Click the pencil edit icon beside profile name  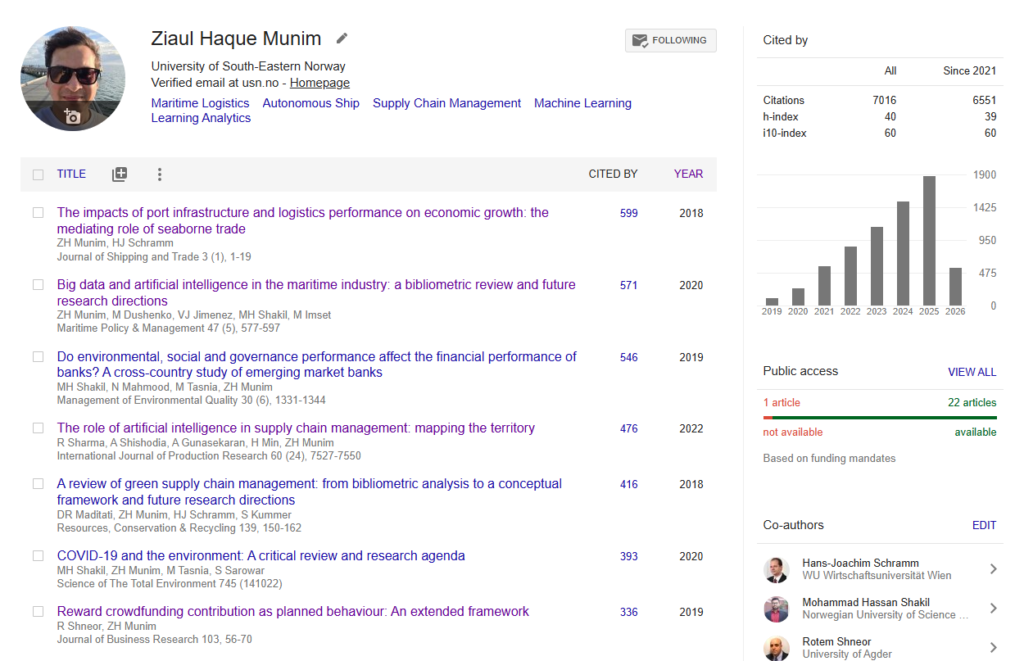(342, 39)
